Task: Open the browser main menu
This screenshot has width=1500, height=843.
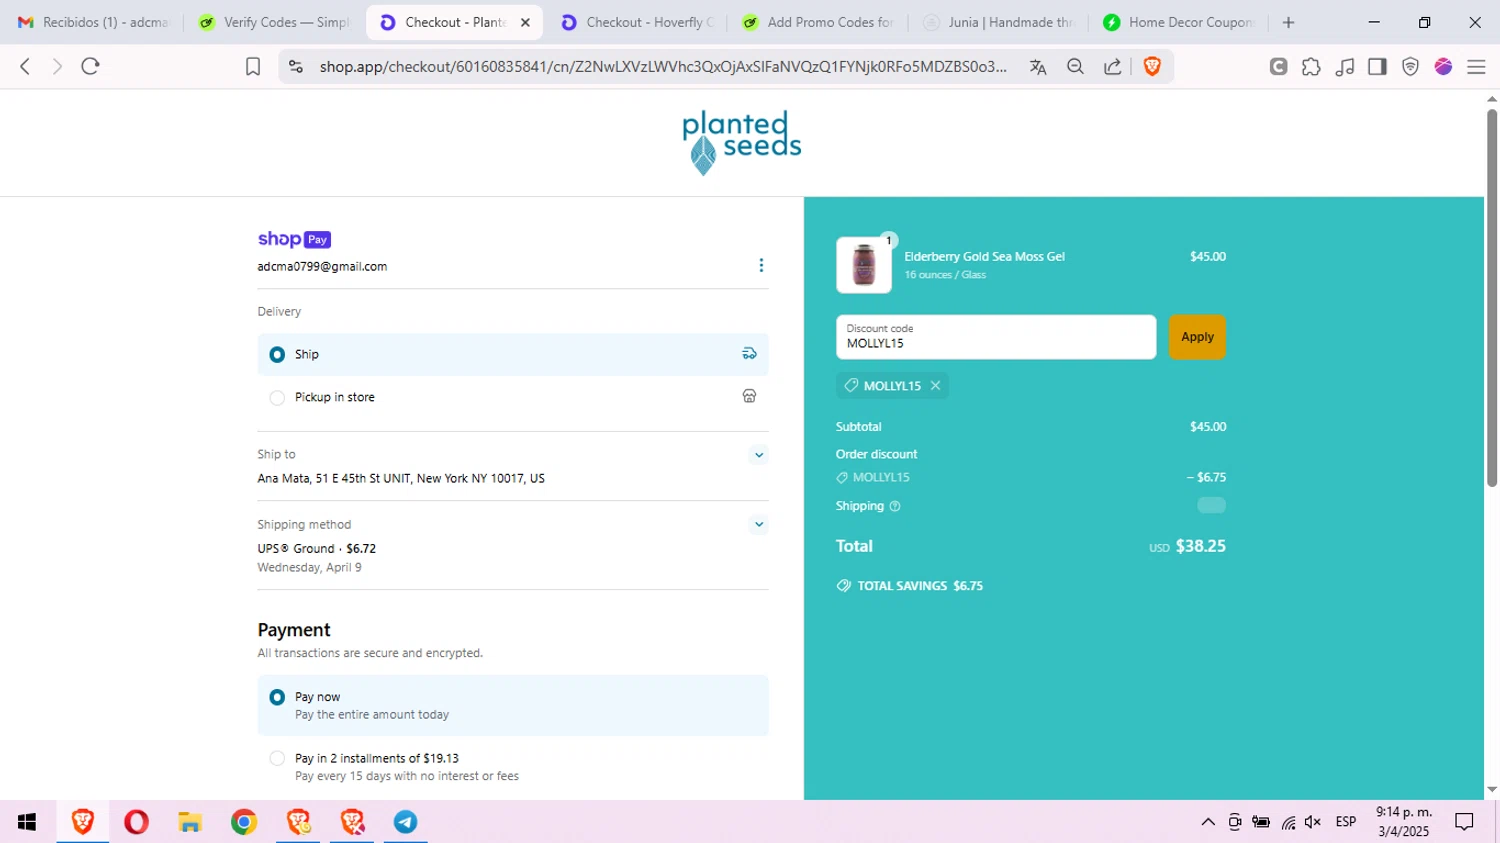Action: pyautogui.click(x=1476, y=66)
